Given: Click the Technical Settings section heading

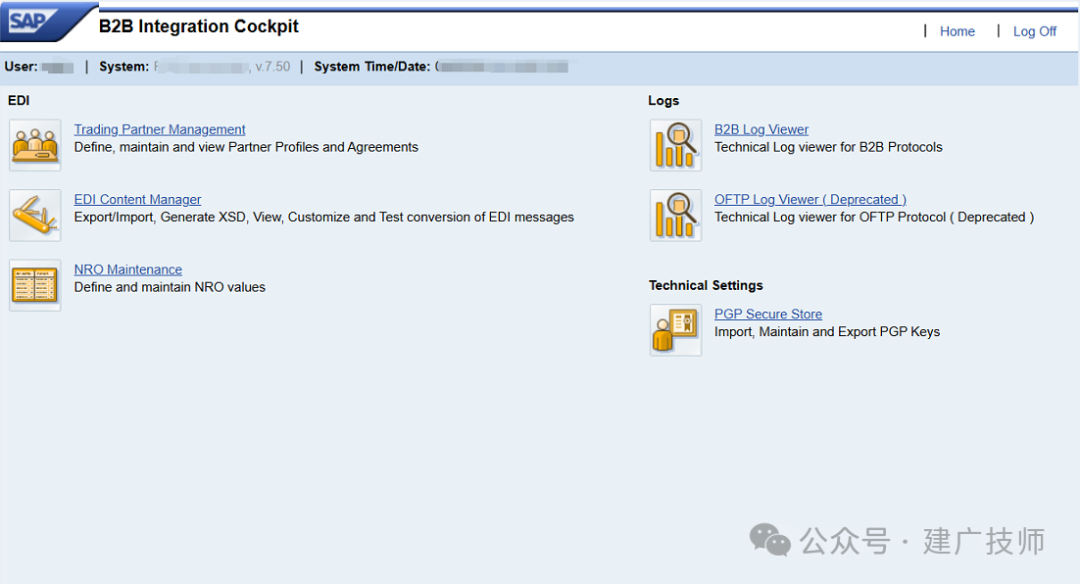Looking at the screenshot, I should click(x=705, y=285).
